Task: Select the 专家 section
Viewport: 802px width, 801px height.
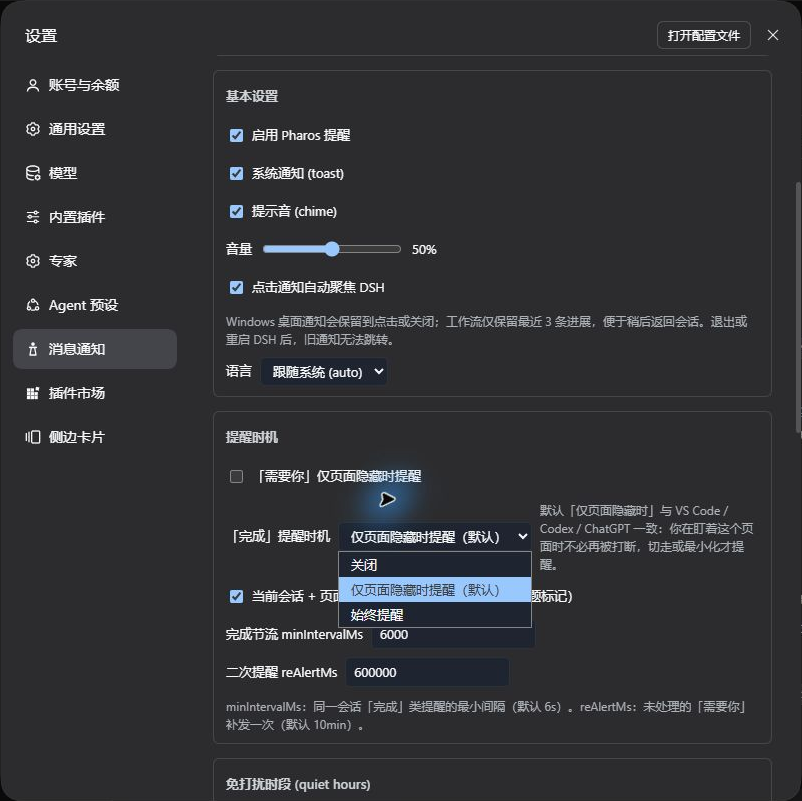Action: (95, 261)
